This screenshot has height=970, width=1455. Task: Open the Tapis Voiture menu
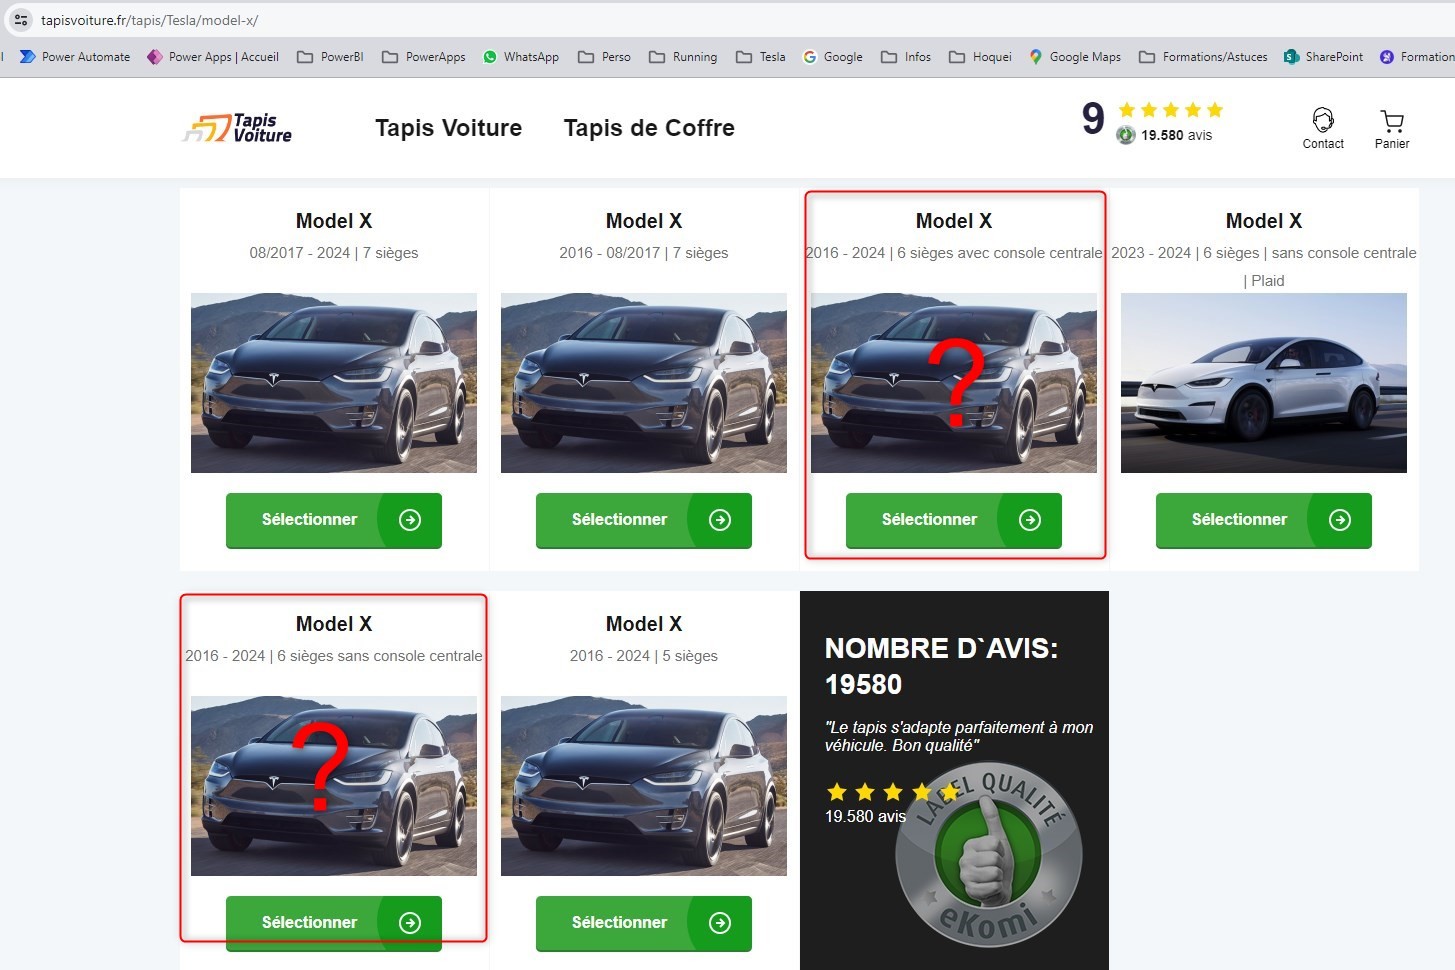[x=449, y=128]
